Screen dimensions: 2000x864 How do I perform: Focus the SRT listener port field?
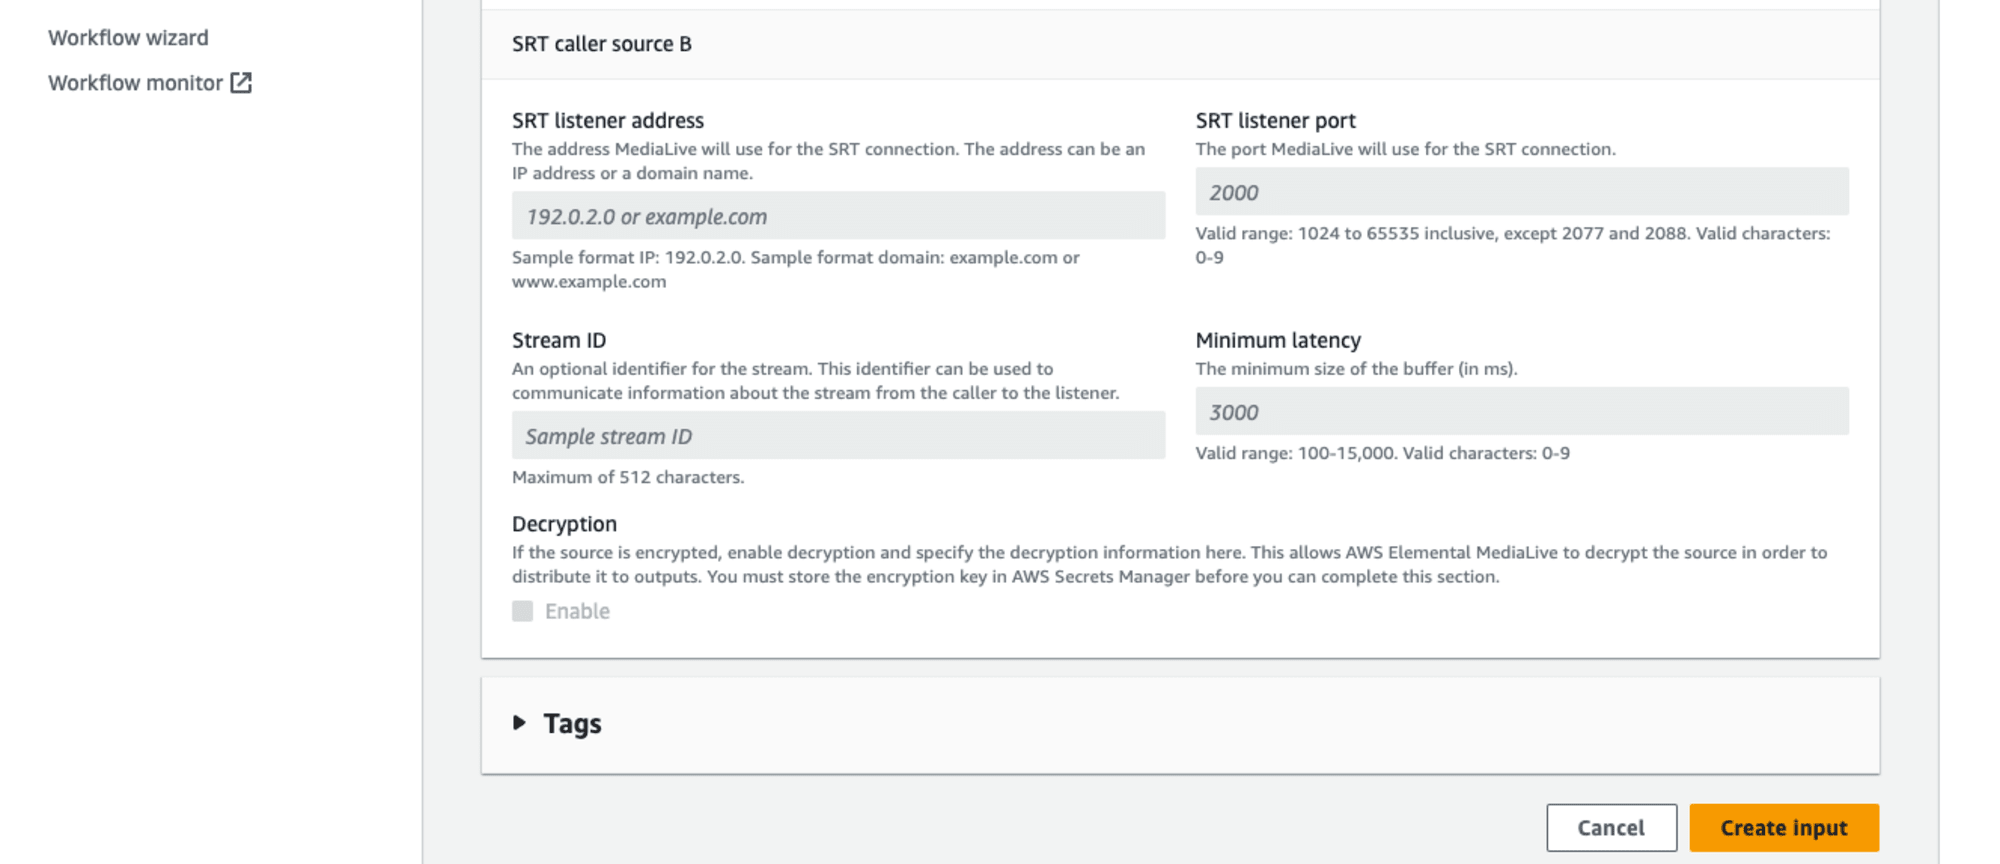point(1522,192)
